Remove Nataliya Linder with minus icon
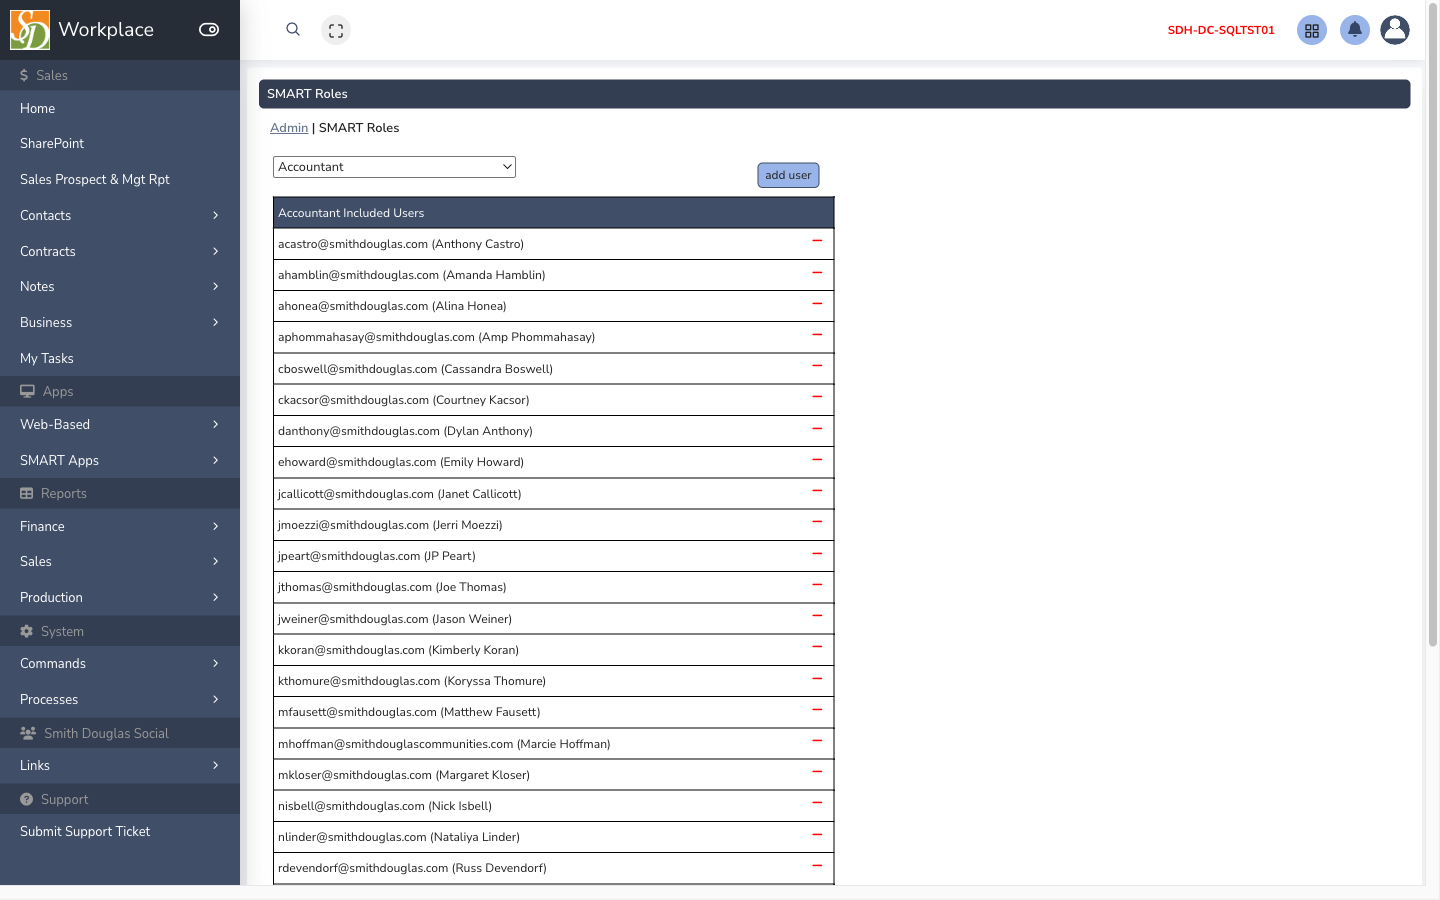This screenshot has width=1440, height=900. click(x=817, y=834)
